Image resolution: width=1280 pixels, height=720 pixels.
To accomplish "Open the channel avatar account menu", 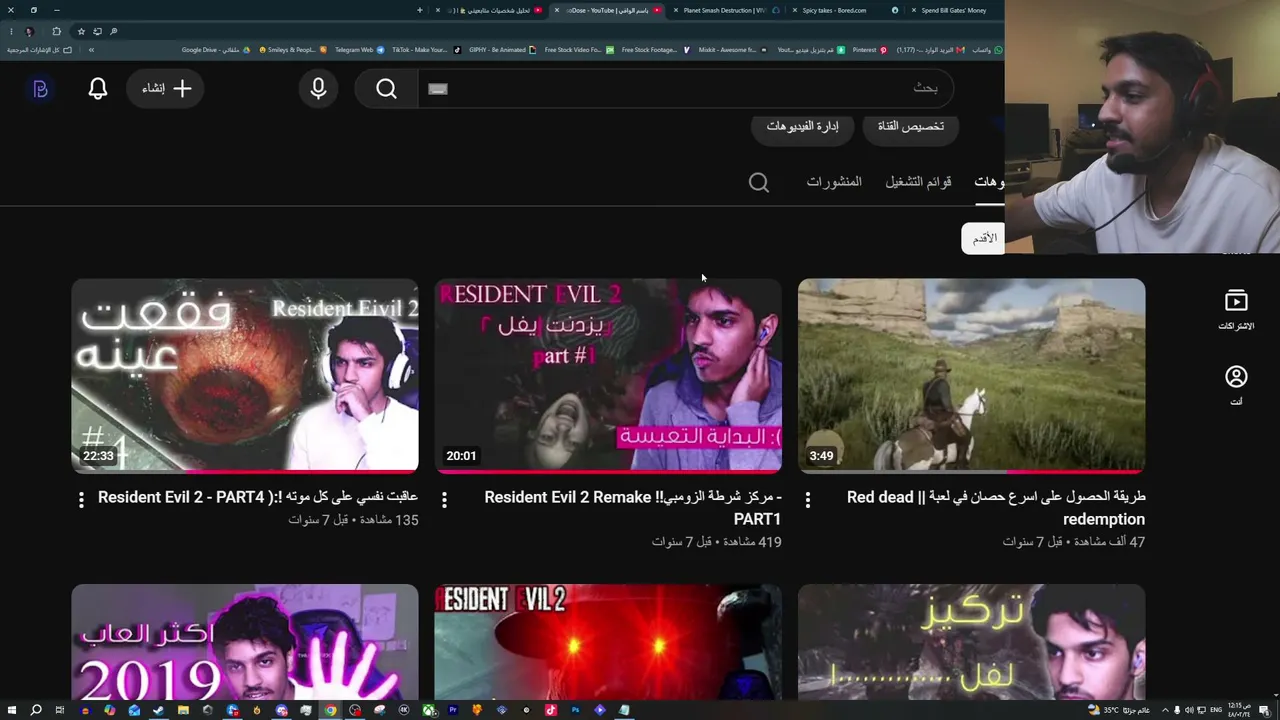I will pyautogui.click(x=40, y=89).
